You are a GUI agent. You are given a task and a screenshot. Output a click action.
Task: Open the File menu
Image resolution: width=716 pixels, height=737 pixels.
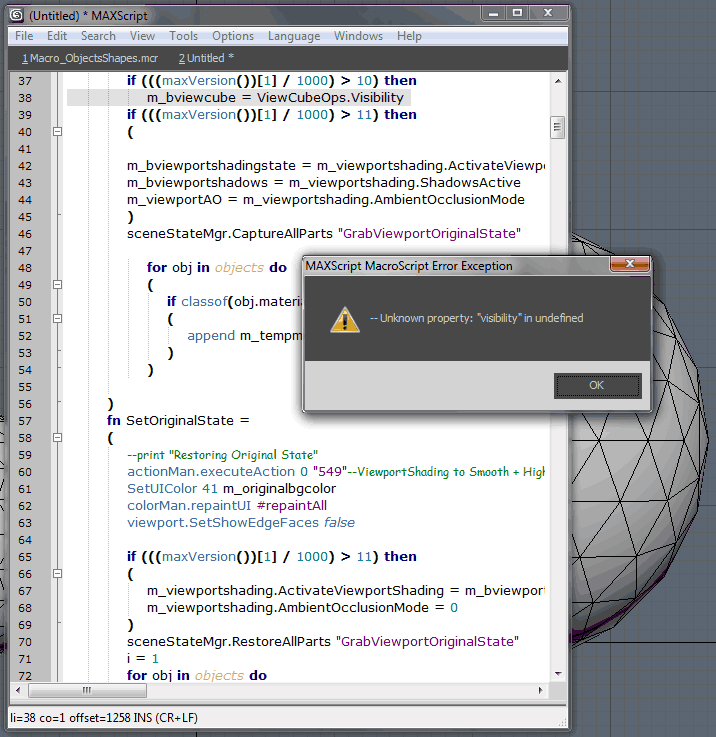tap(24, 36)
